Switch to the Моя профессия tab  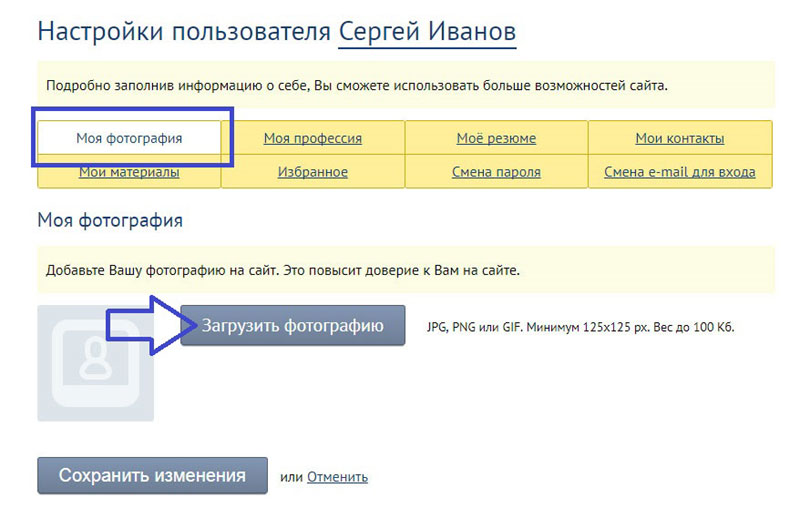point(312,138)
